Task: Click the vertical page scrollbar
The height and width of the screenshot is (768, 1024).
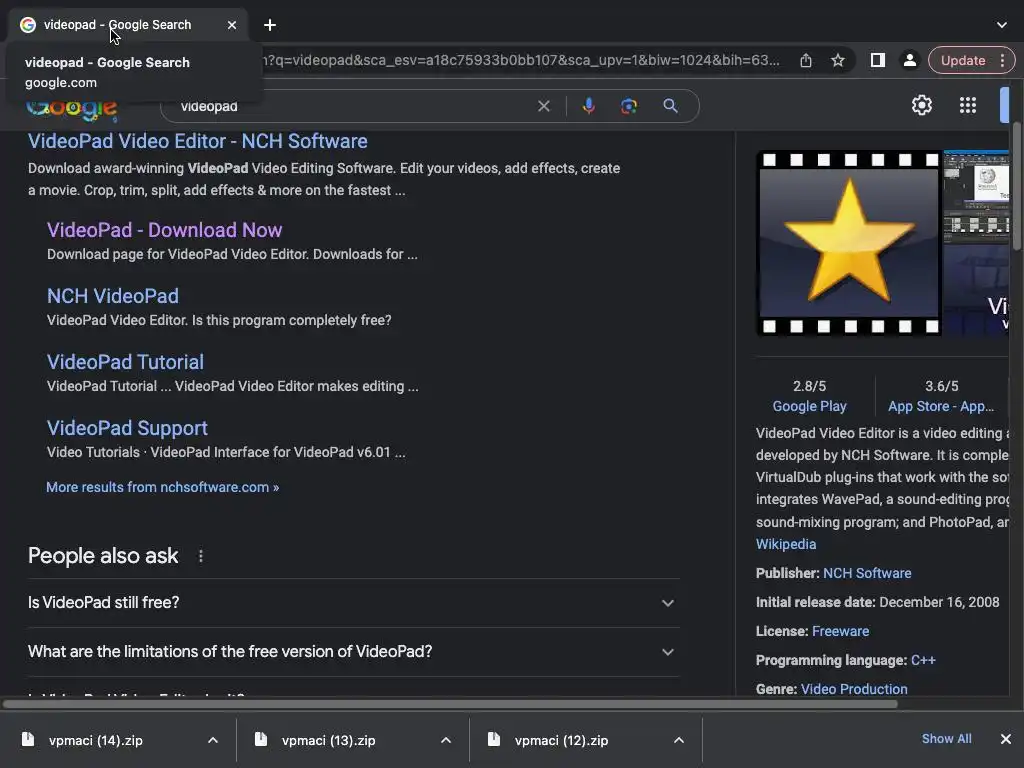Action: pos(1017,187)
